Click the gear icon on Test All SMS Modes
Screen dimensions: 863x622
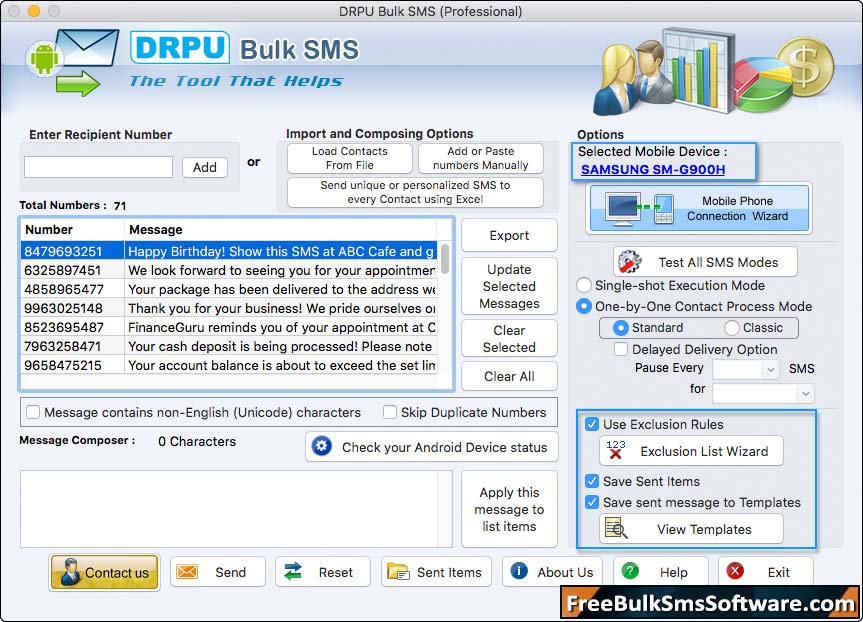(x=629, y=262)
